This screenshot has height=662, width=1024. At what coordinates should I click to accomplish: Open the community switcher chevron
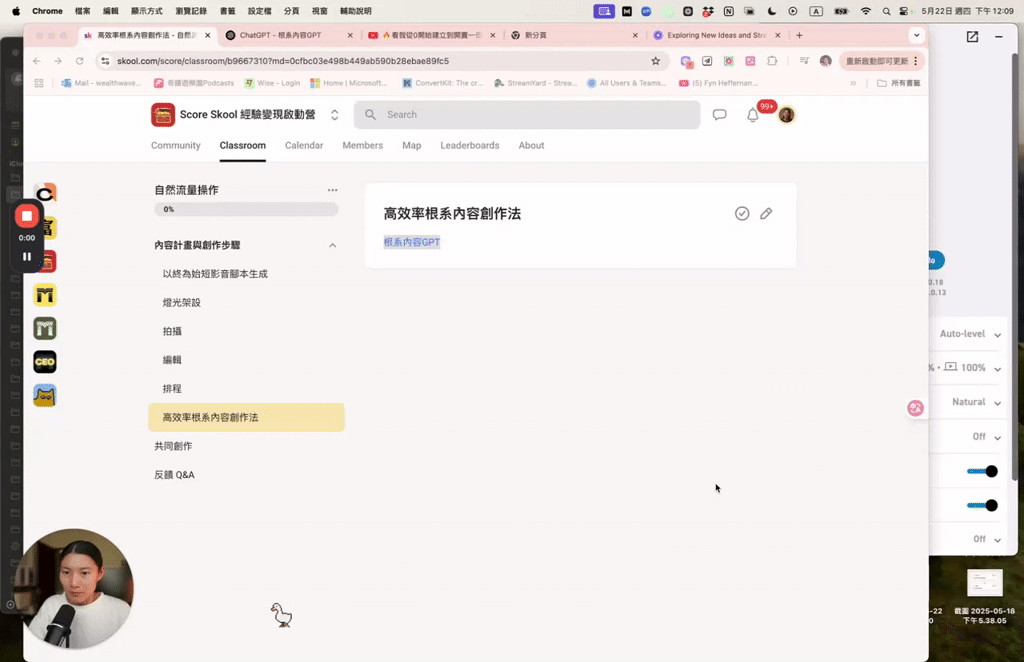[334, 114]
